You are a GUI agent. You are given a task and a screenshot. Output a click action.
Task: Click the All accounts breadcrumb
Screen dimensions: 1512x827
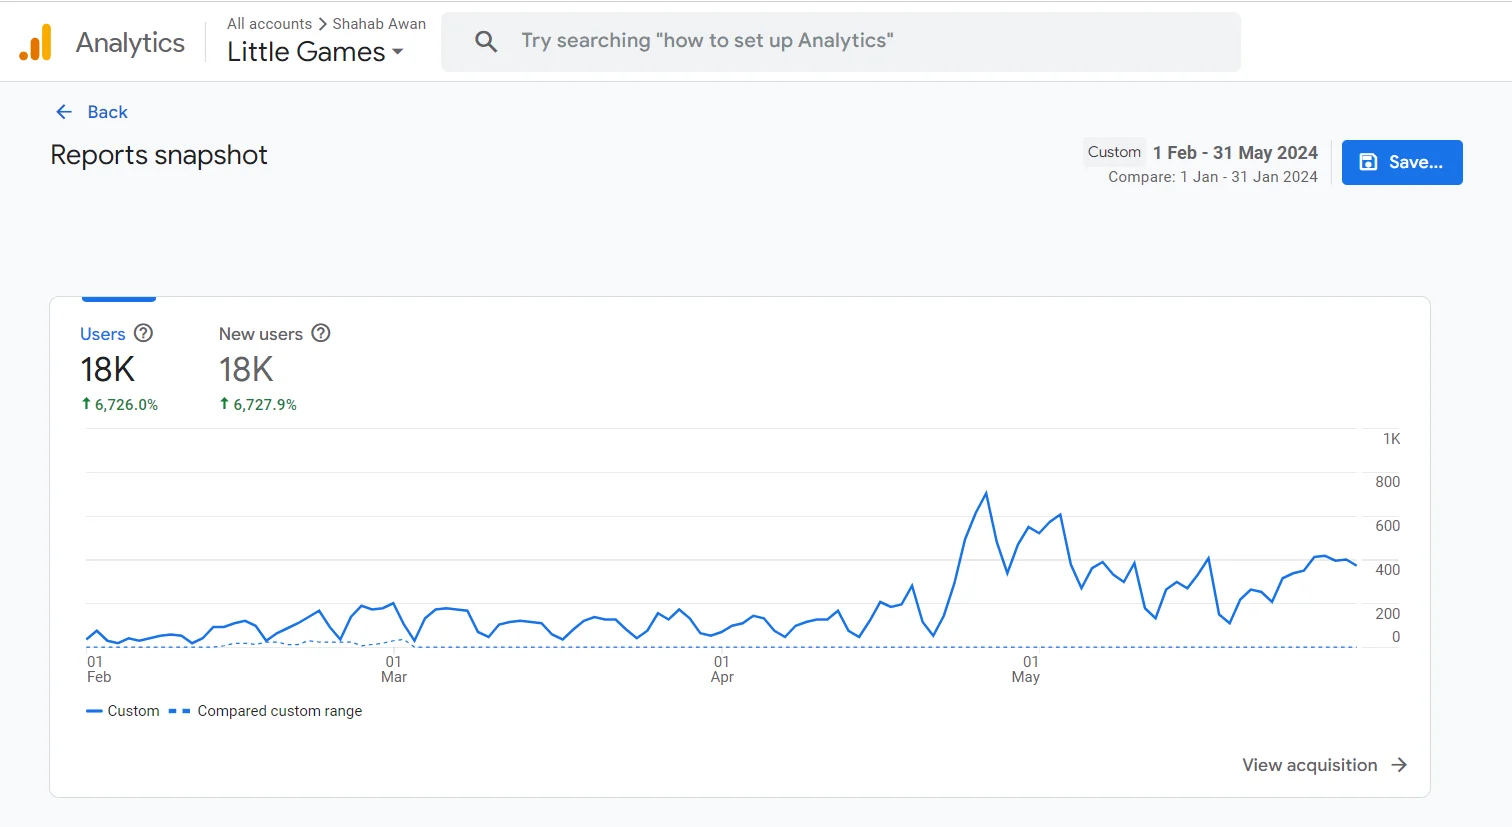pos(269,24)
